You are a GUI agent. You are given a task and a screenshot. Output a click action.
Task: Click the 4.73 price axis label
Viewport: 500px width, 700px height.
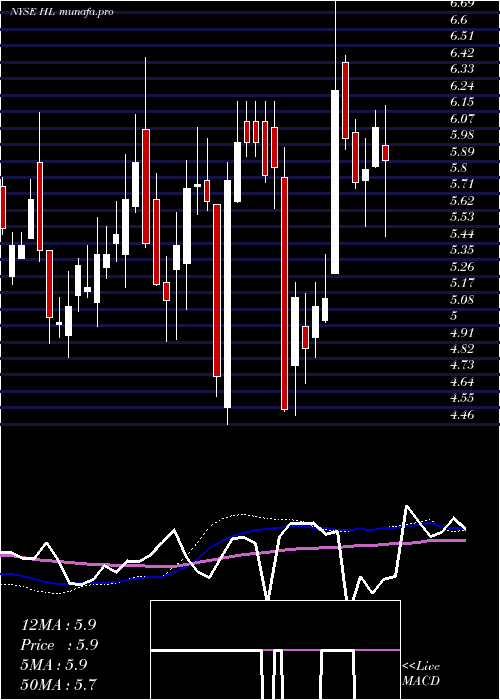point(462,365)
